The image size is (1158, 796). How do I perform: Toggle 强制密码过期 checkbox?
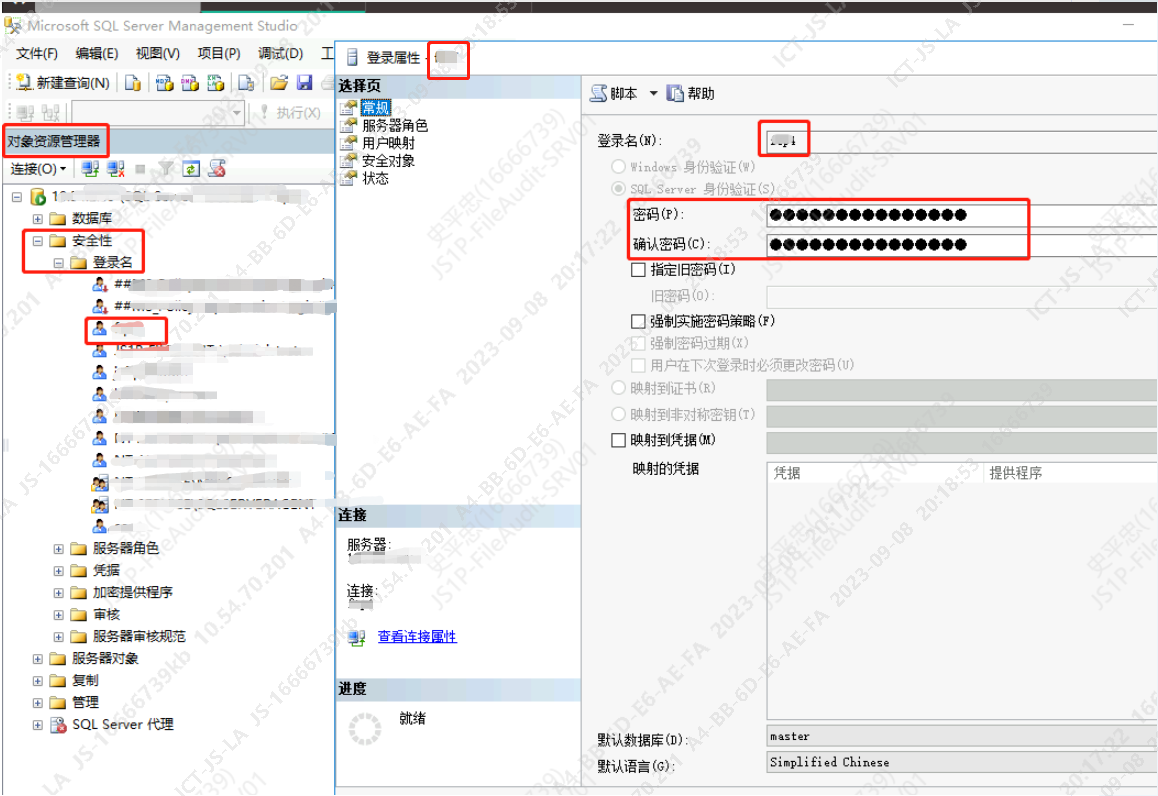[x=639, y=343]
